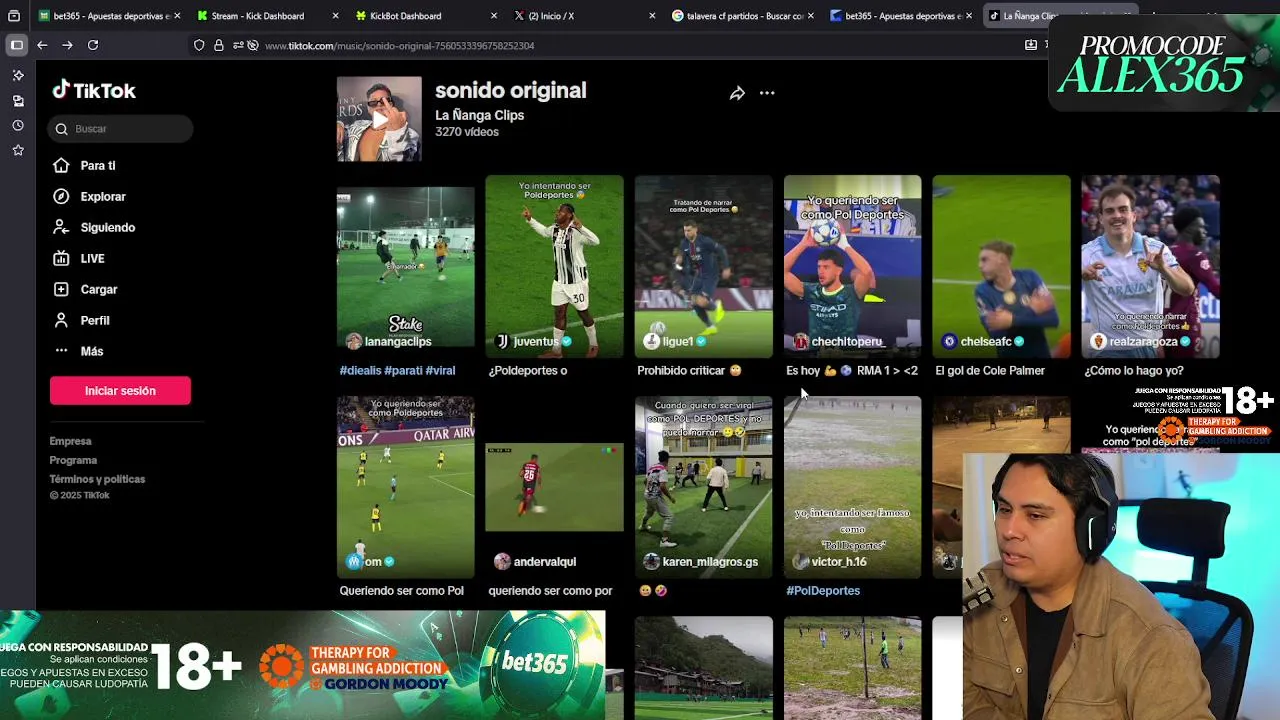Image resolution: width=1280 pixels, height=720 pixels.
Task: Open the ligue1 video thumbnail
Action: click(703, 267)
